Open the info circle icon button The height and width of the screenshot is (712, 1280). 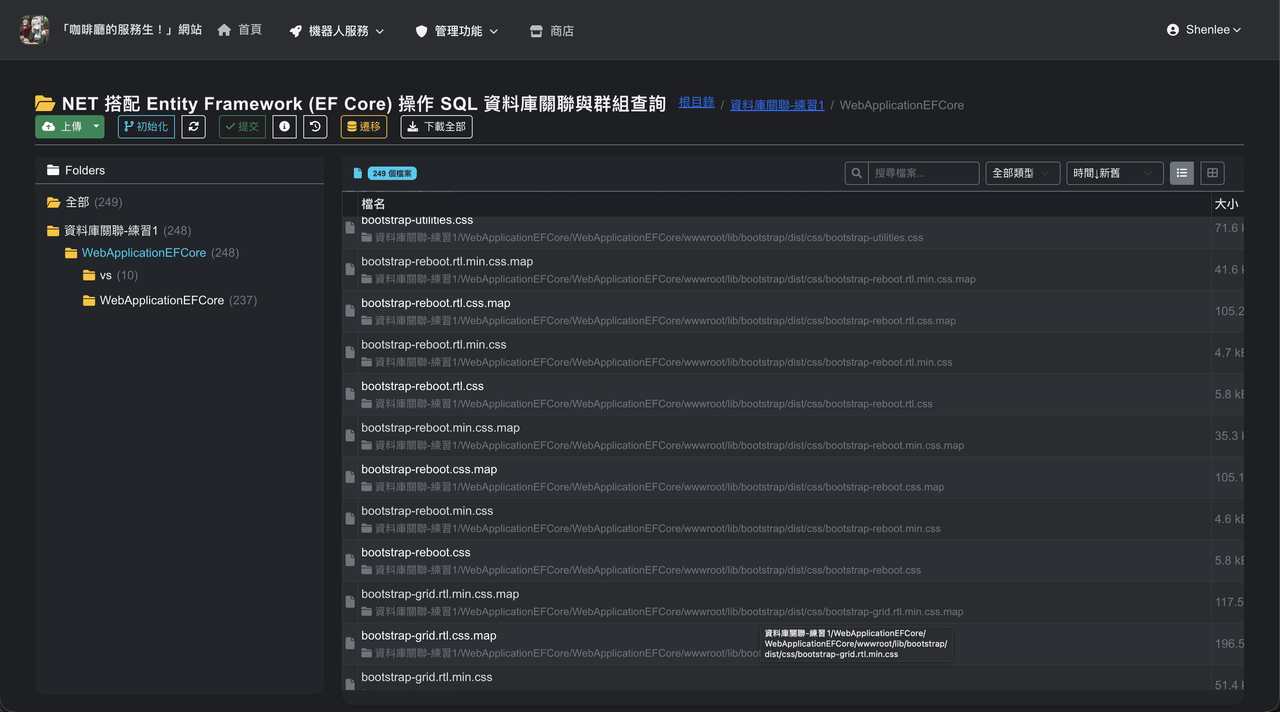click(x=284, y=127)
